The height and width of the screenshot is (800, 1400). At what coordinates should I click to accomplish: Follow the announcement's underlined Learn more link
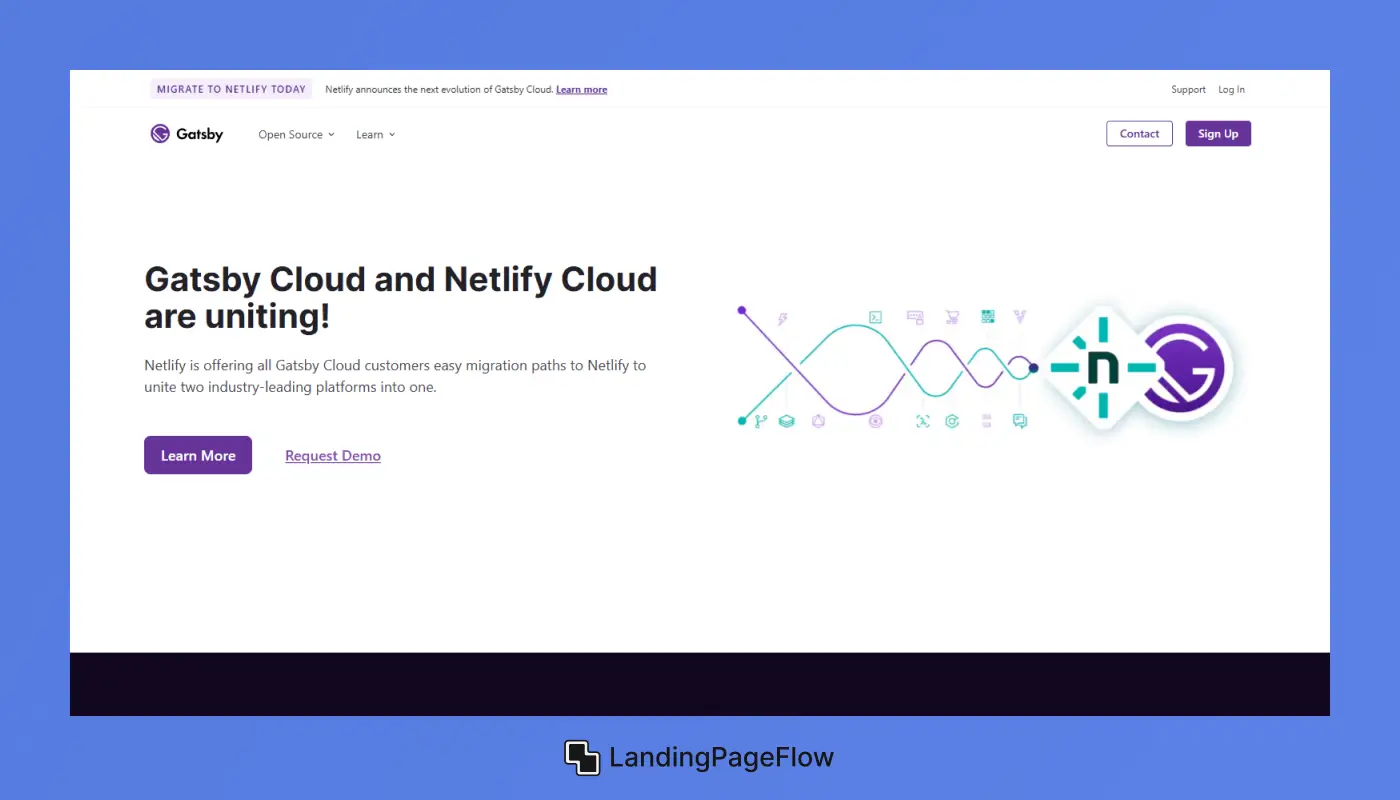tap(582, 90)
